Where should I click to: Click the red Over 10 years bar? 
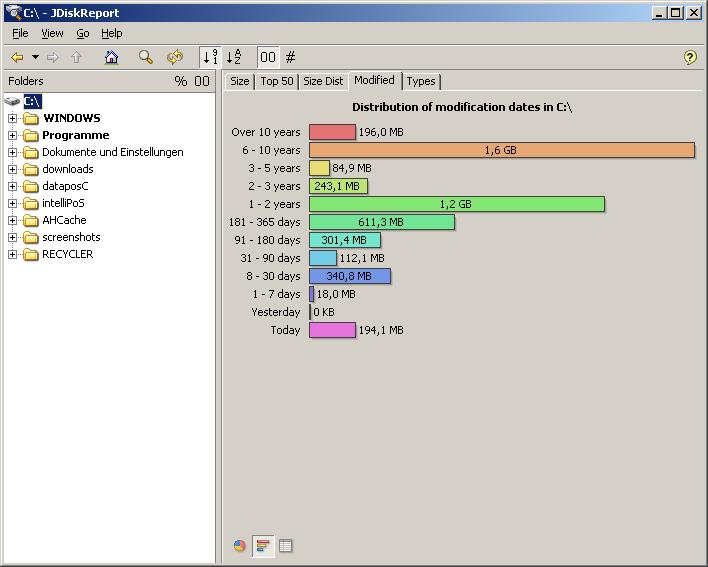[332, 132]
